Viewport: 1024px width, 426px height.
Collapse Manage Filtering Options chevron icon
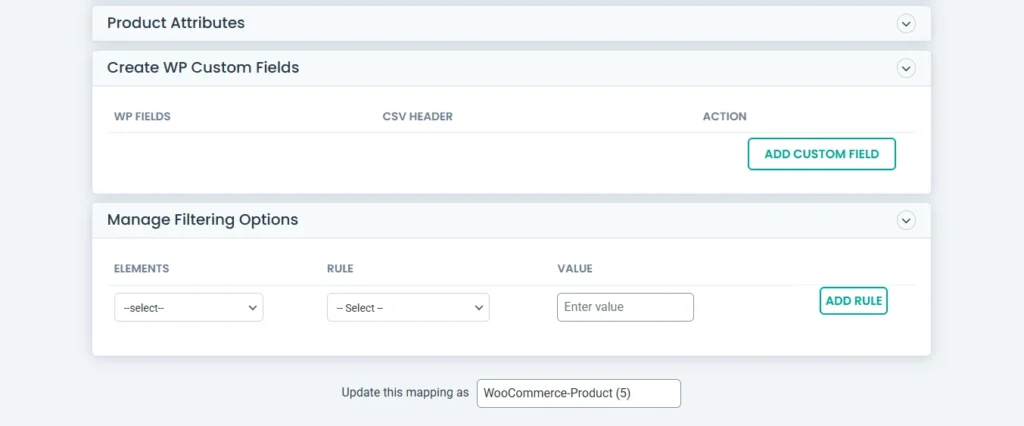[x=906, y=220]
